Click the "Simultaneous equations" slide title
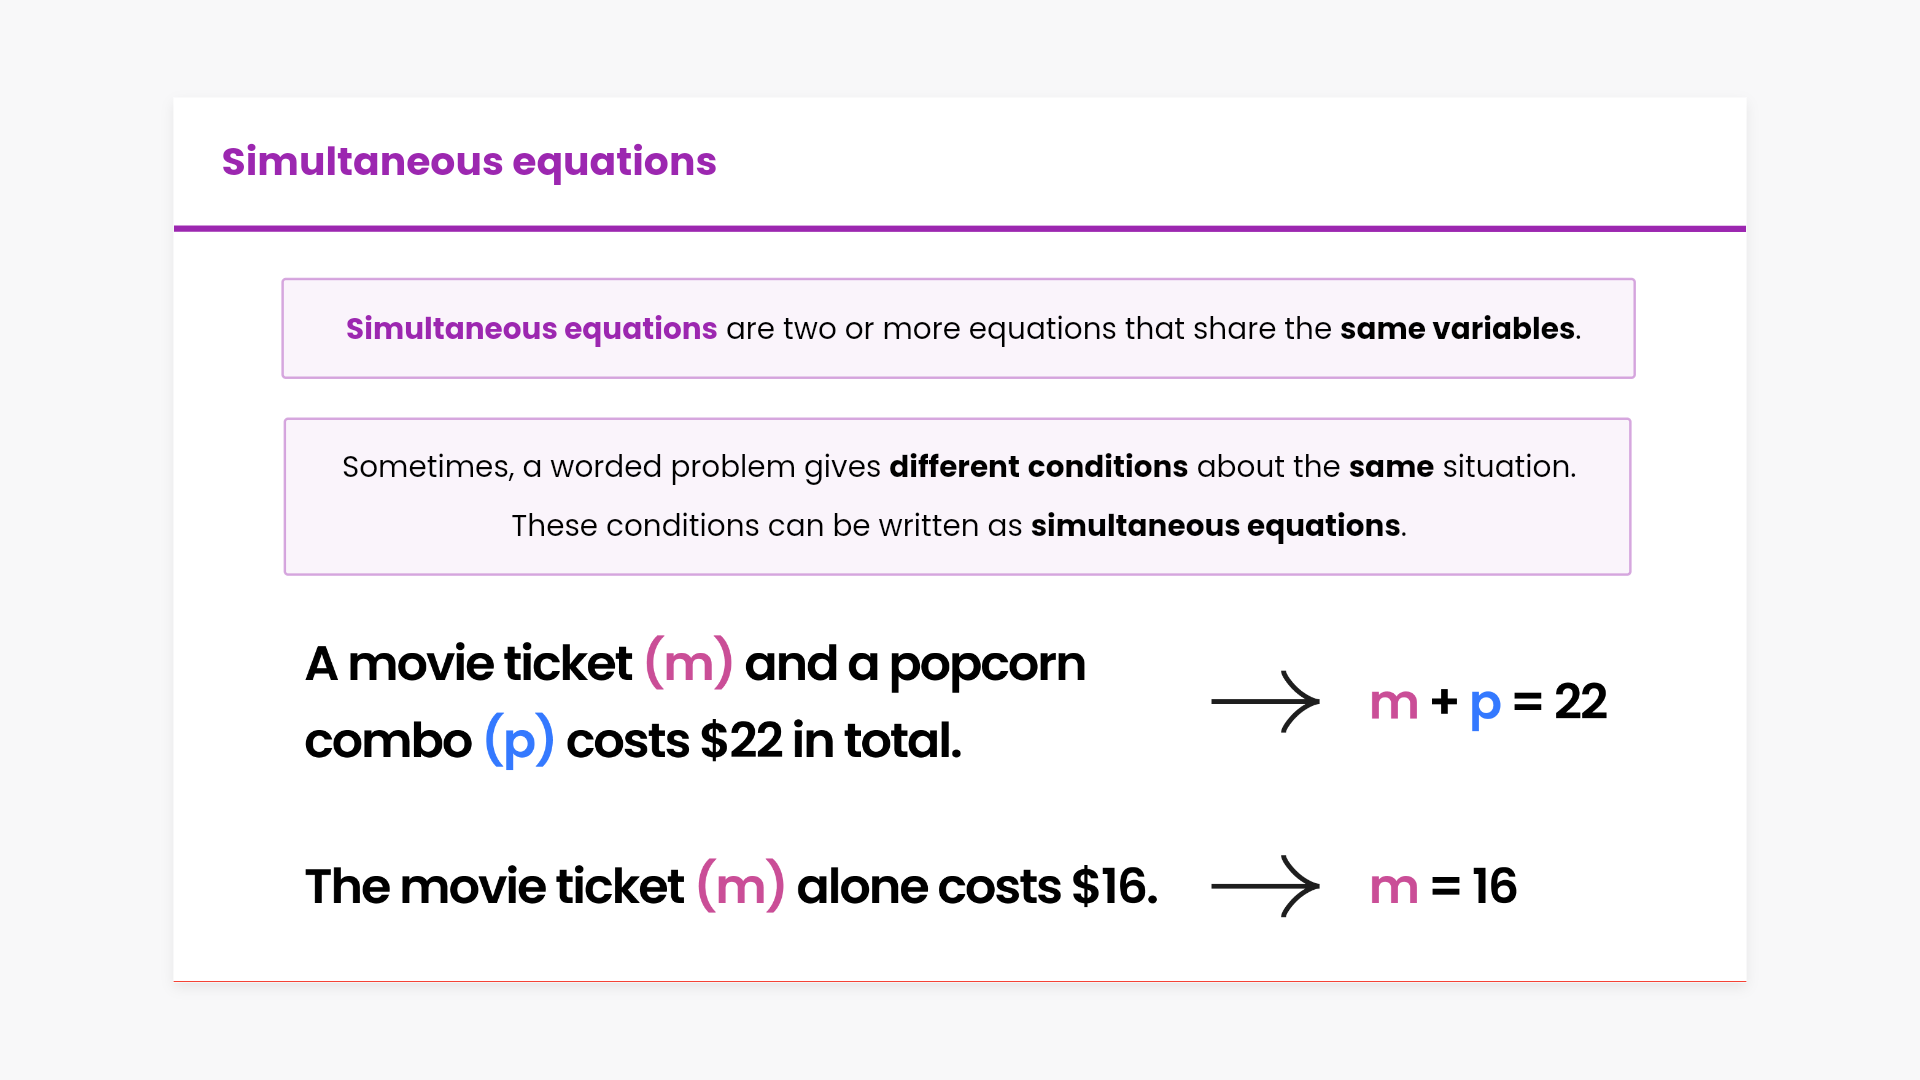The image size is (1920, 1080). click(x=468, y=162)
